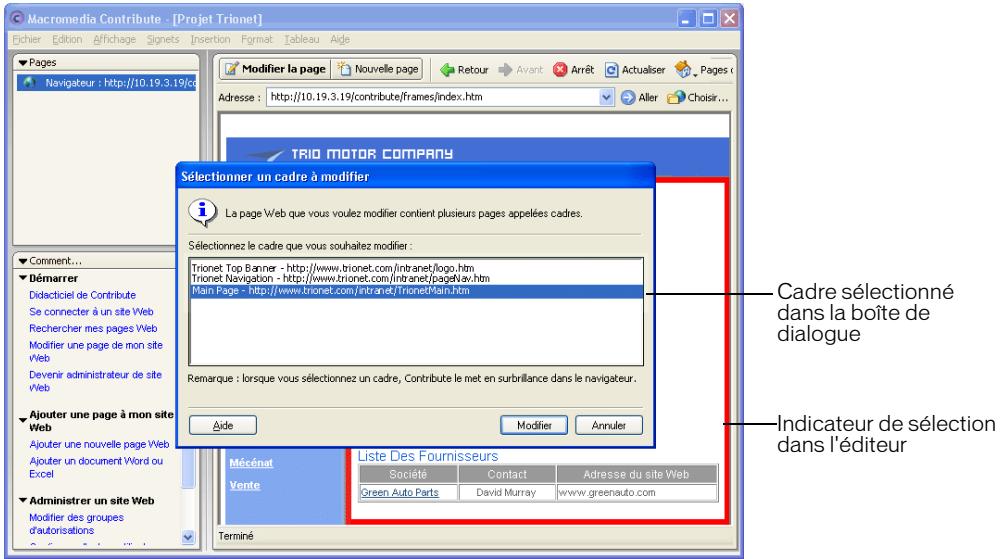
Task: Click the Actualiser refresh icon
Action: pyautogui.click(x=612, y=70)
